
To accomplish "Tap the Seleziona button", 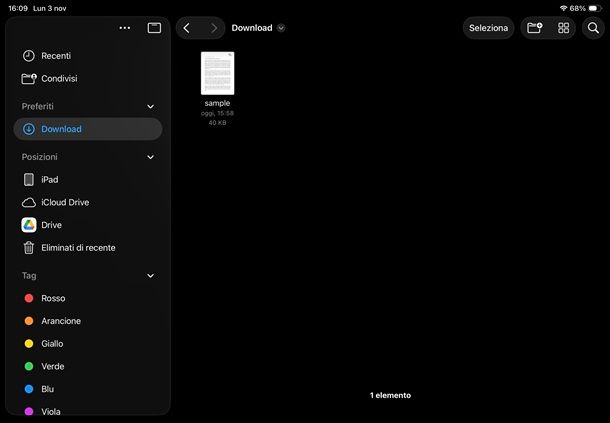I will point(488,28).
